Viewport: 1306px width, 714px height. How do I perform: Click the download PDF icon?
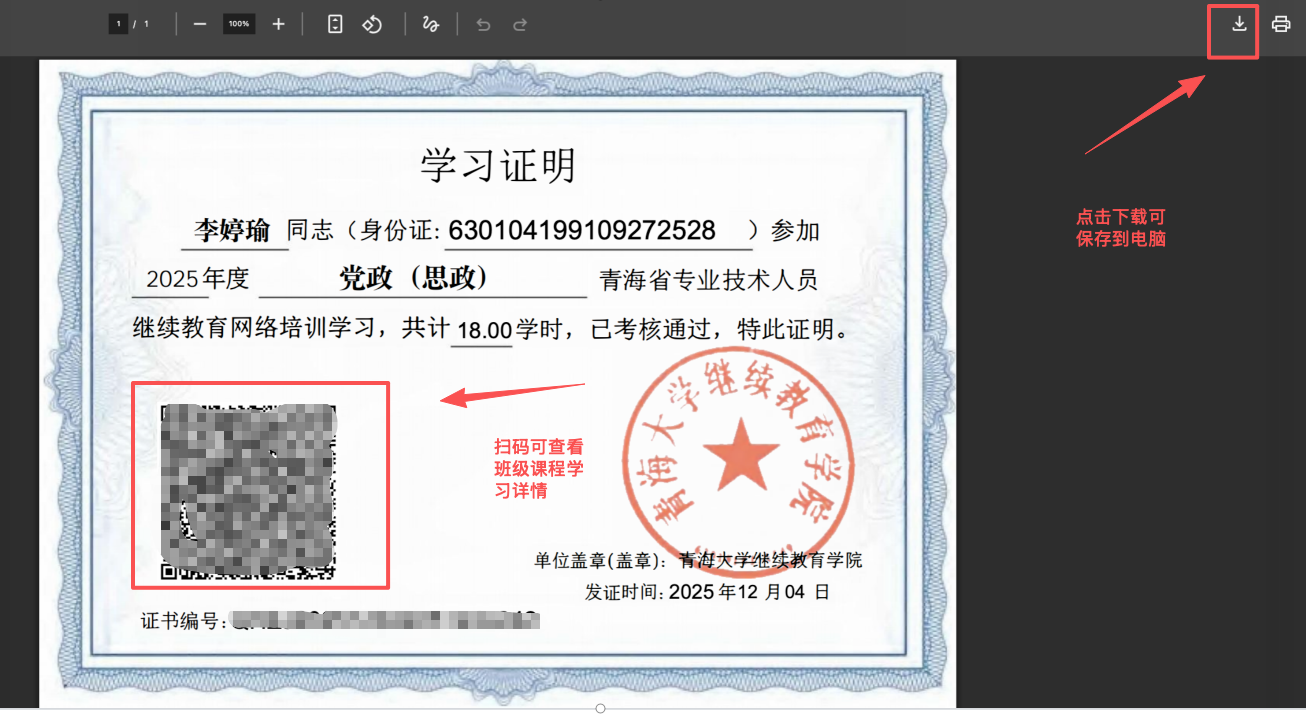coord(1239,24)
